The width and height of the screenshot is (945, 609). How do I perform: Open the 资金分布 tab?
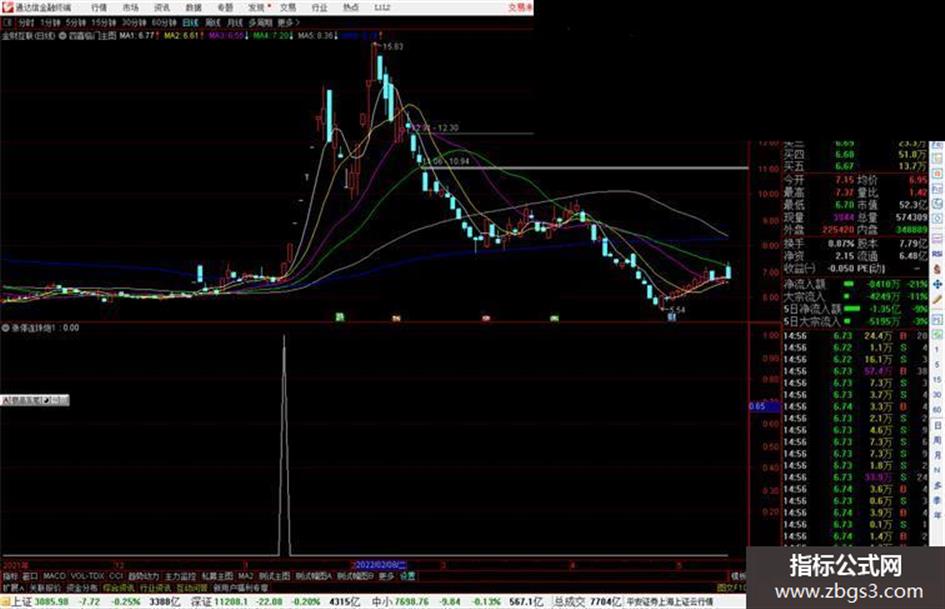tap(81, 587)
